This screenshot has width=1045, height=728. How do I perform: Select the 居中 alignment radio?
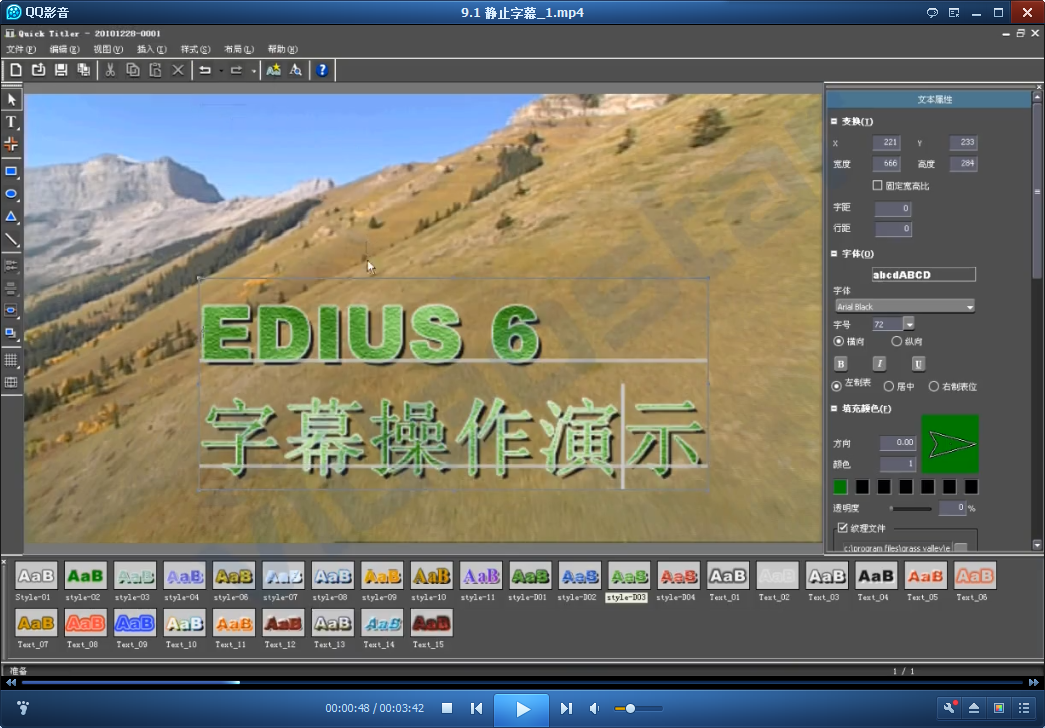888,386
